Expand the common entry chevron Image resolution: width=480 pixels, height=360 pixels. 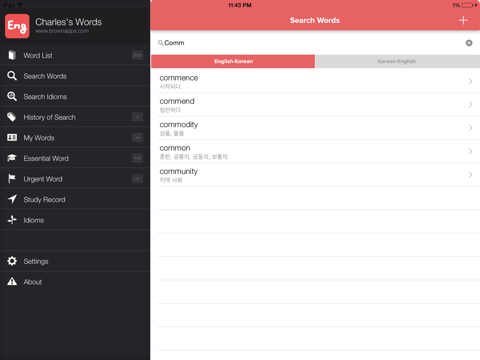pos(470,151)
